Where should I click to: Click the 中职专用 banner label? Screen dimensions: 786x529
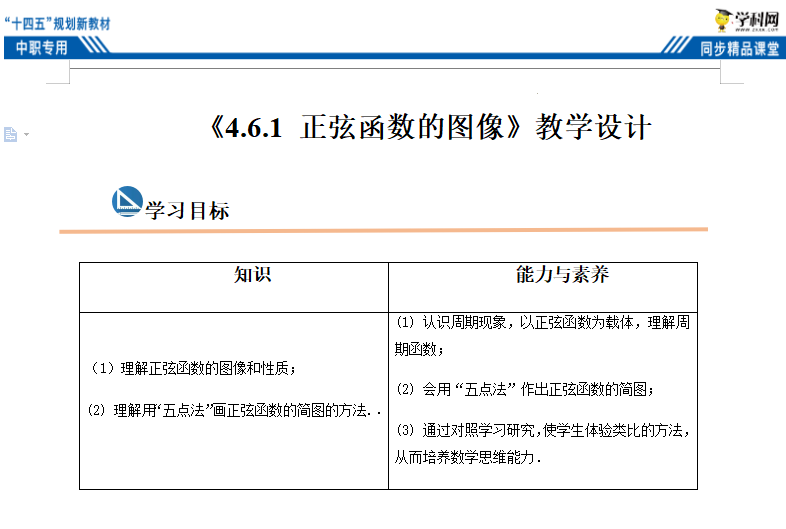(x=42, y=48)
